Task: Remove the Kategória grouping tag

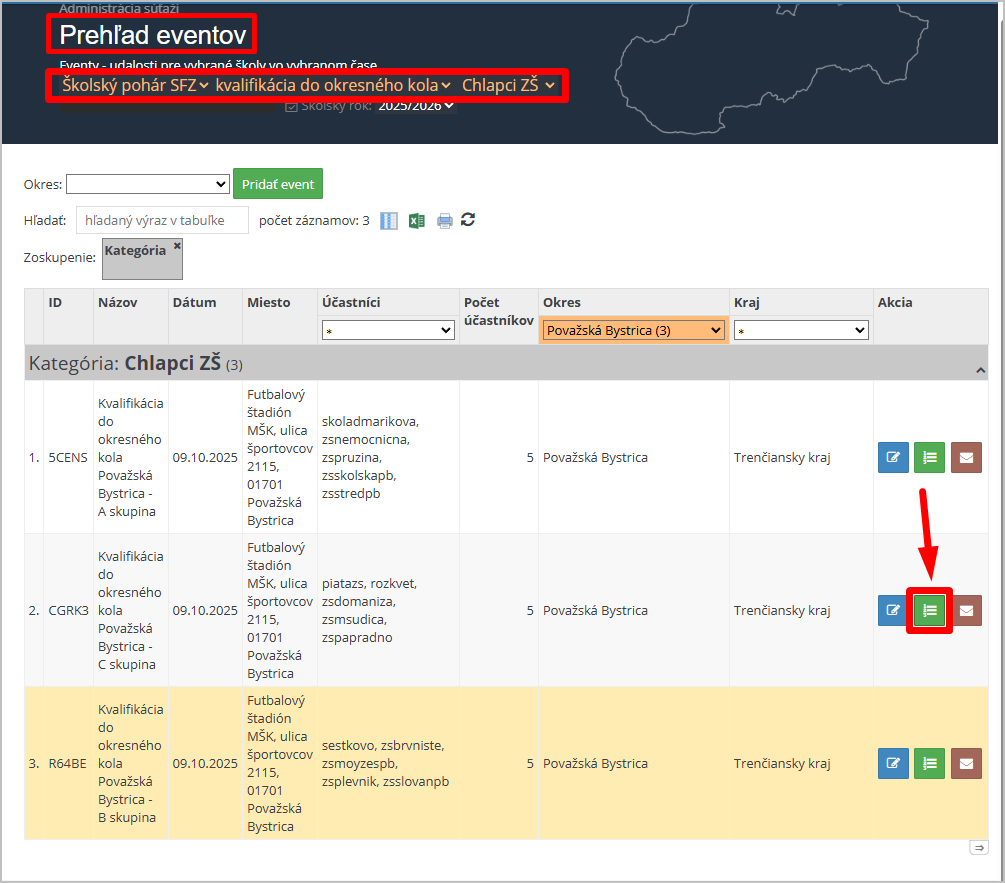Action: [x=177, y=245]
